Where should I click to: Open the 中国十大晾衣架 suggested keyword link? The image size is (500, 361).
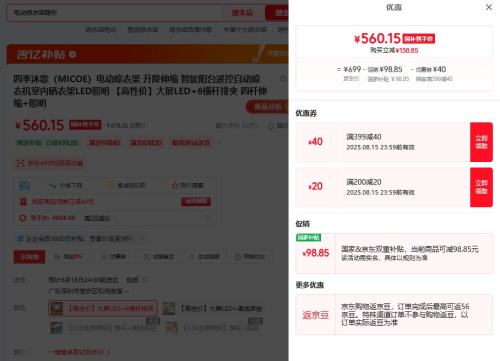click(245, 30)
